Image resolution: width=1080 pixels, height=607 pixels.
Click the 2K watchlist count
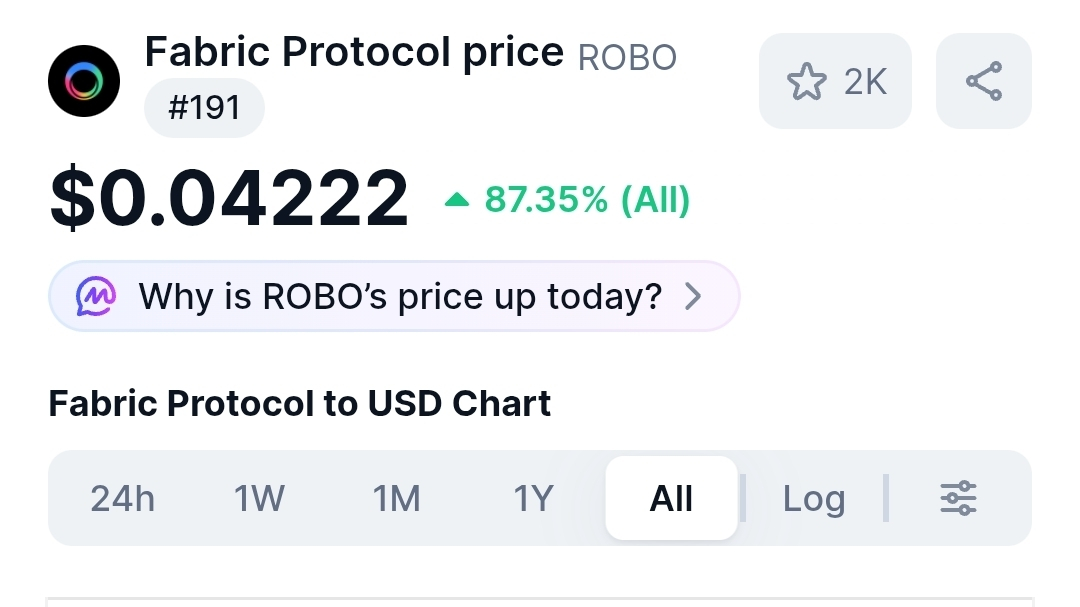[865, 82]
